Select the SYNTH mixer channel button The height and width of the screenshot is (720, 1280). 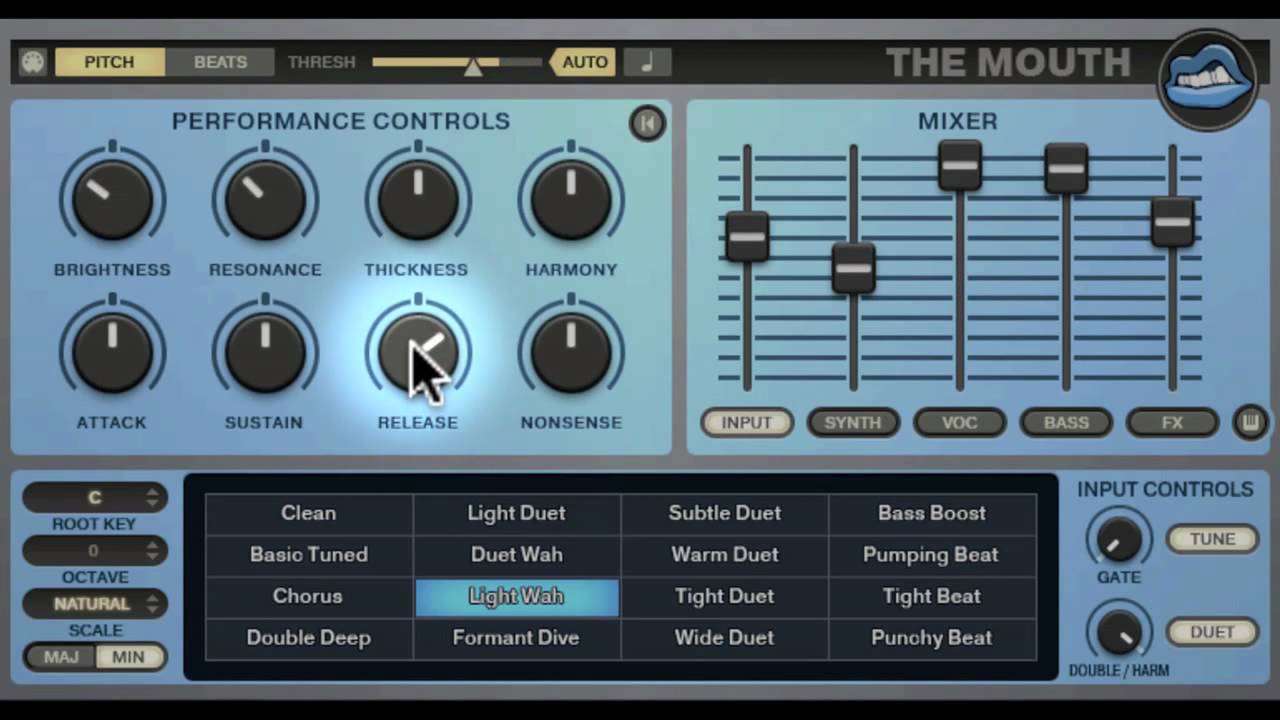[853, 422]
